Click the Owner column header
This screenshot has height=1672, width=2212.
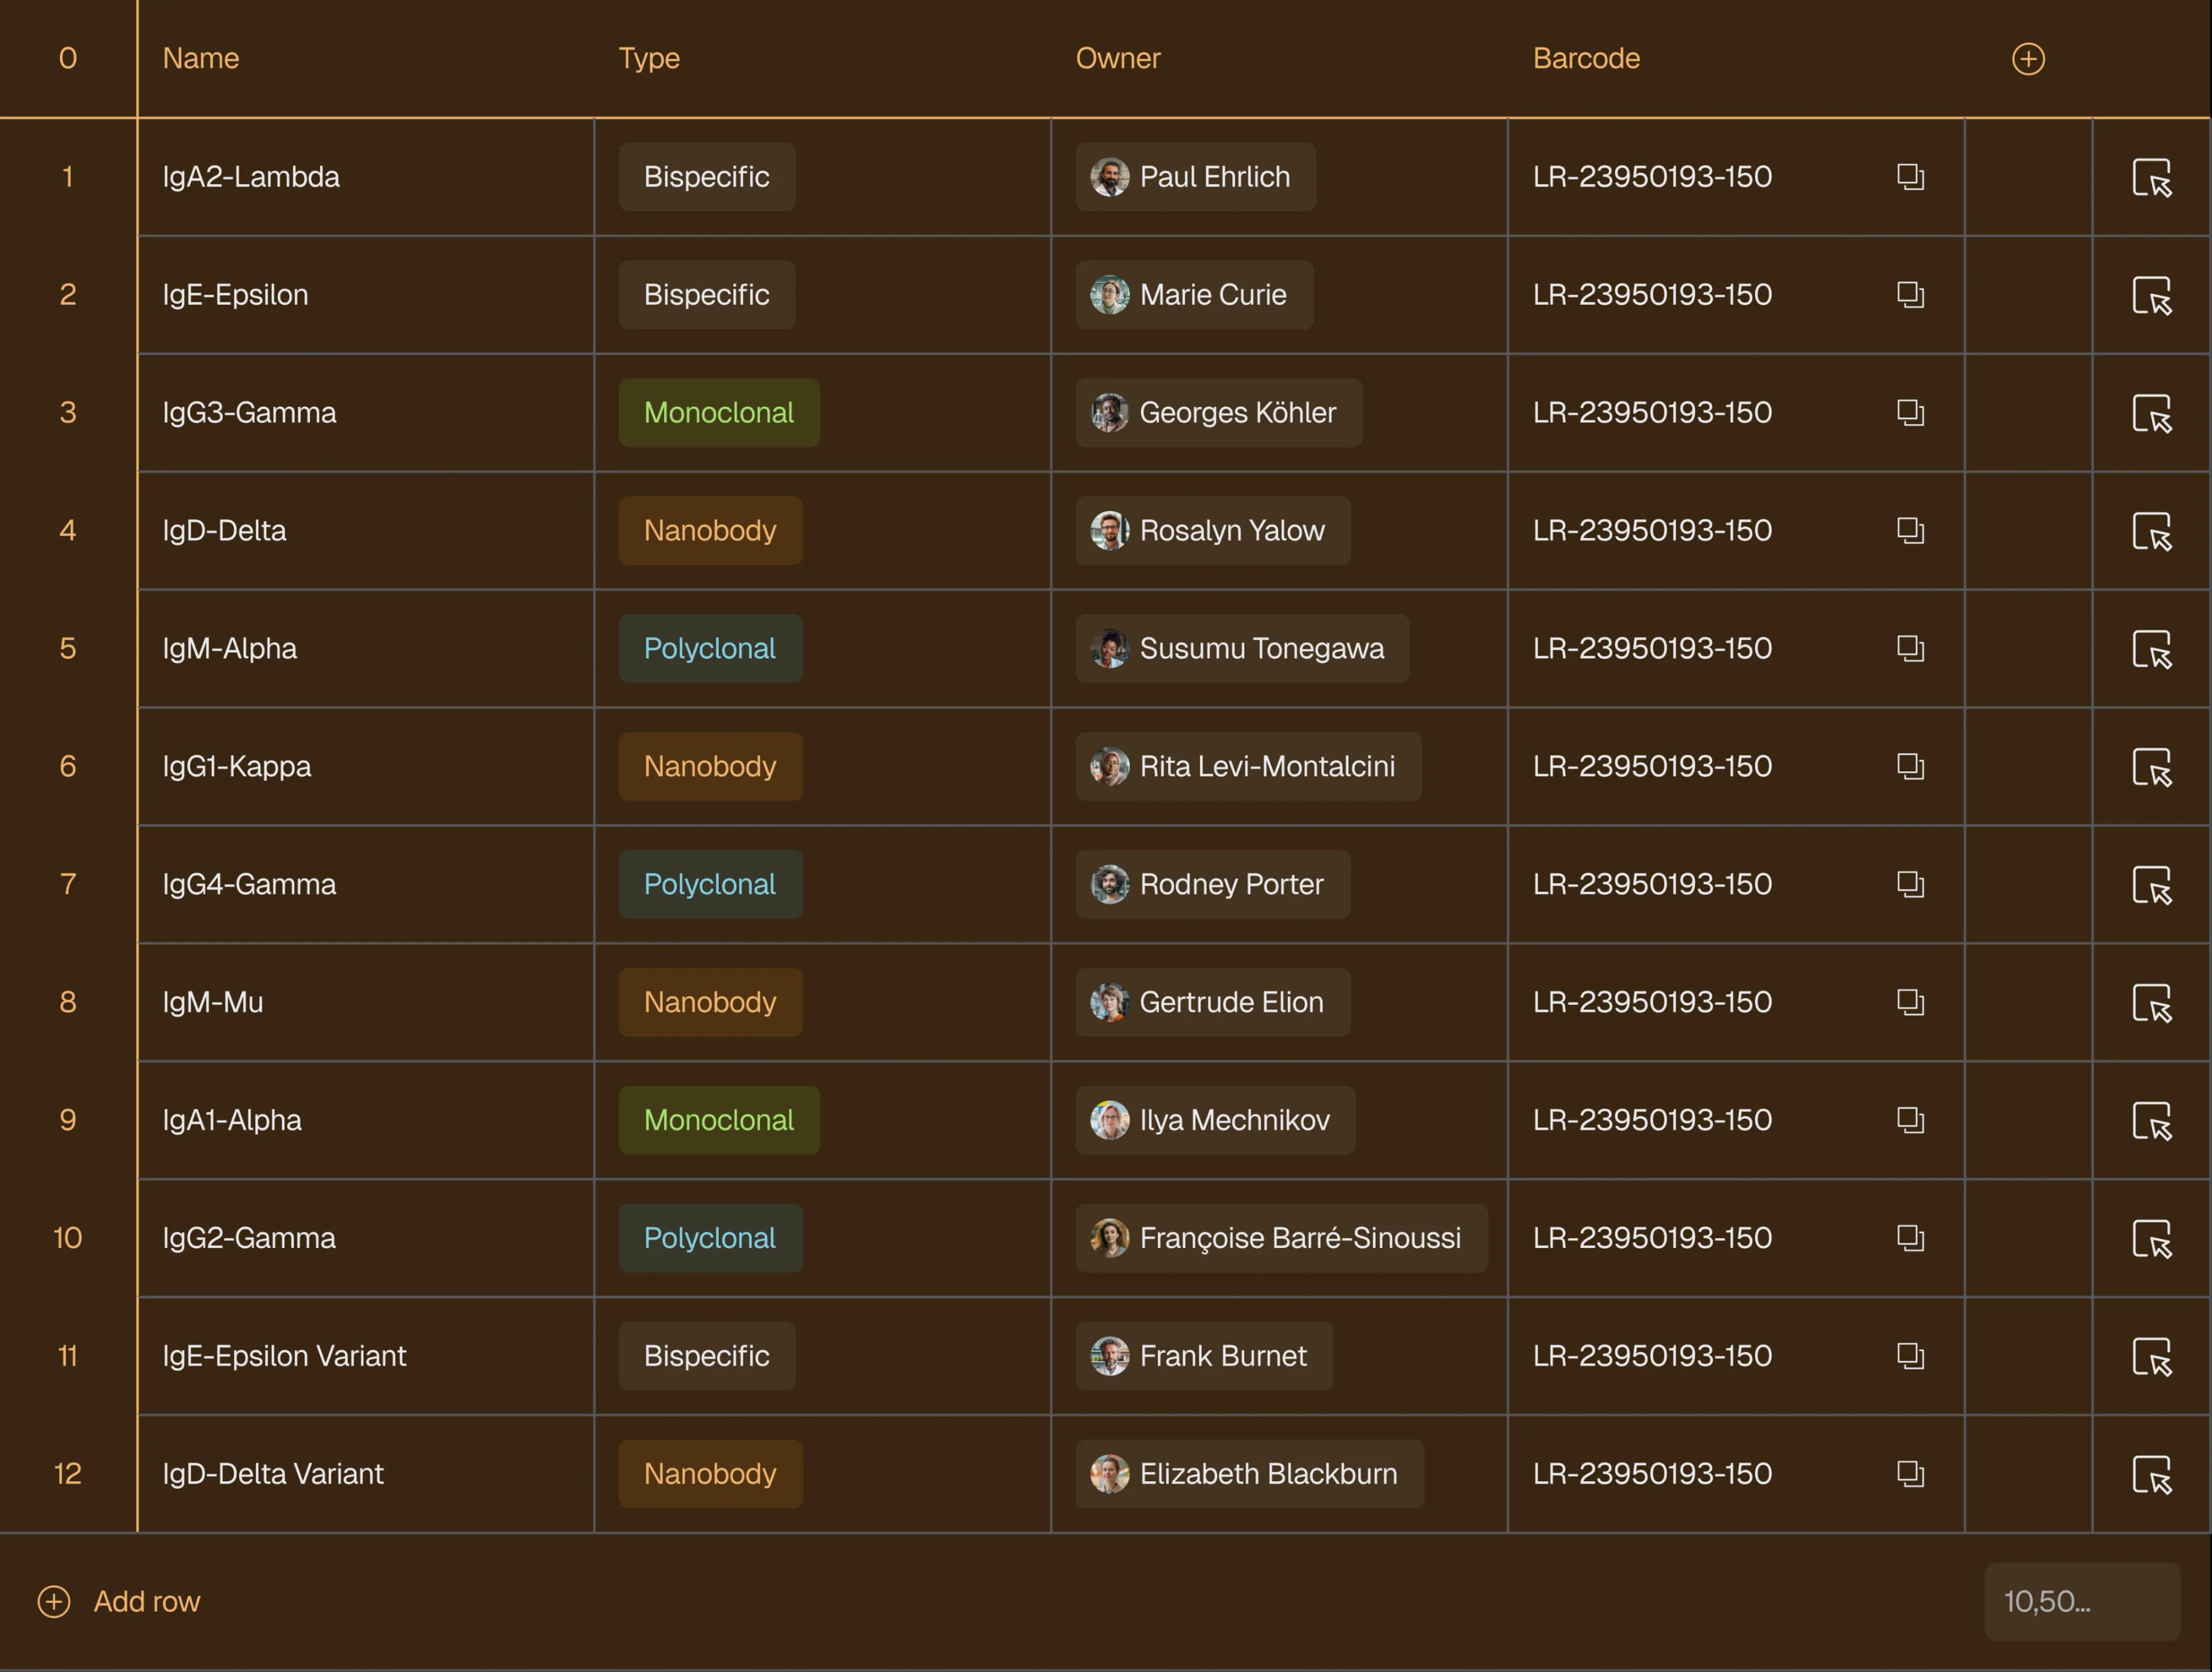pyautogui.click(x=1118, y=58)
